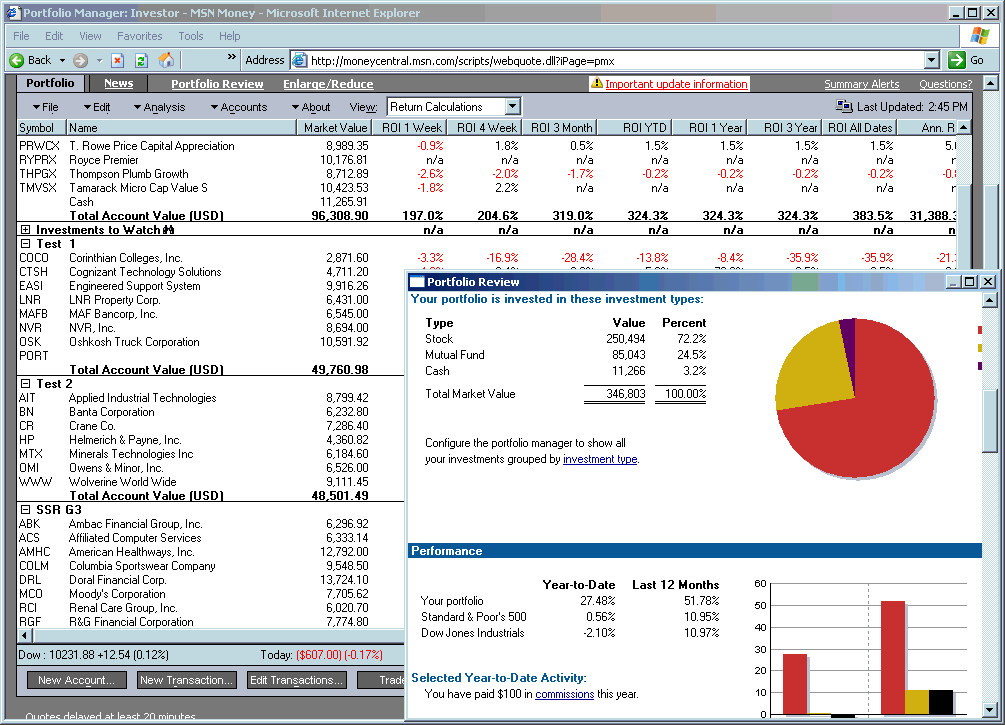The image size is (1005, 725).
Task: Select the Home icon in the toolbar
Action: click(168, 59)
